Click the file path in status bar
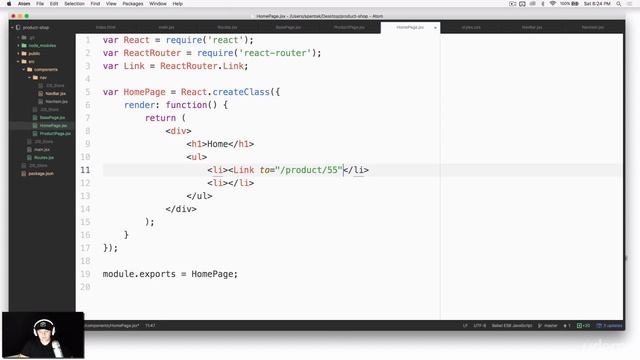This screenshot has width=640, height=360. click(111, 326)
